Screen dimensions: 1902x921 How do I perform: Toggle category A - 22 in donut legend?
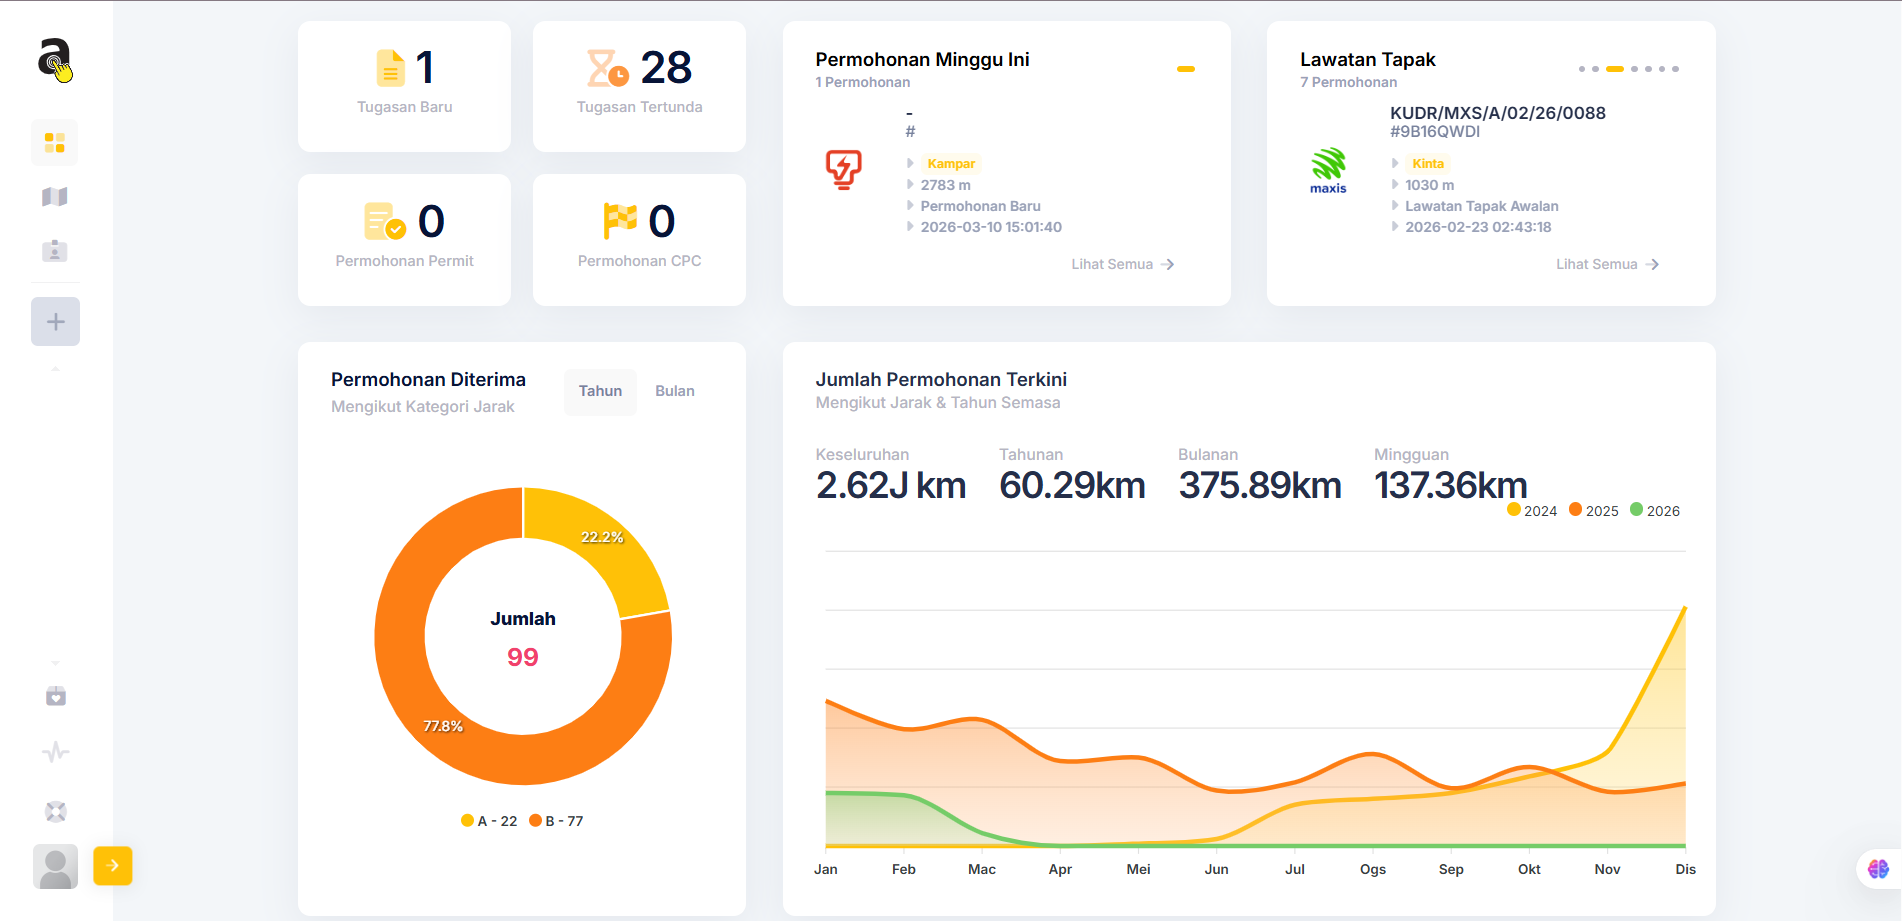pos(489,821)
